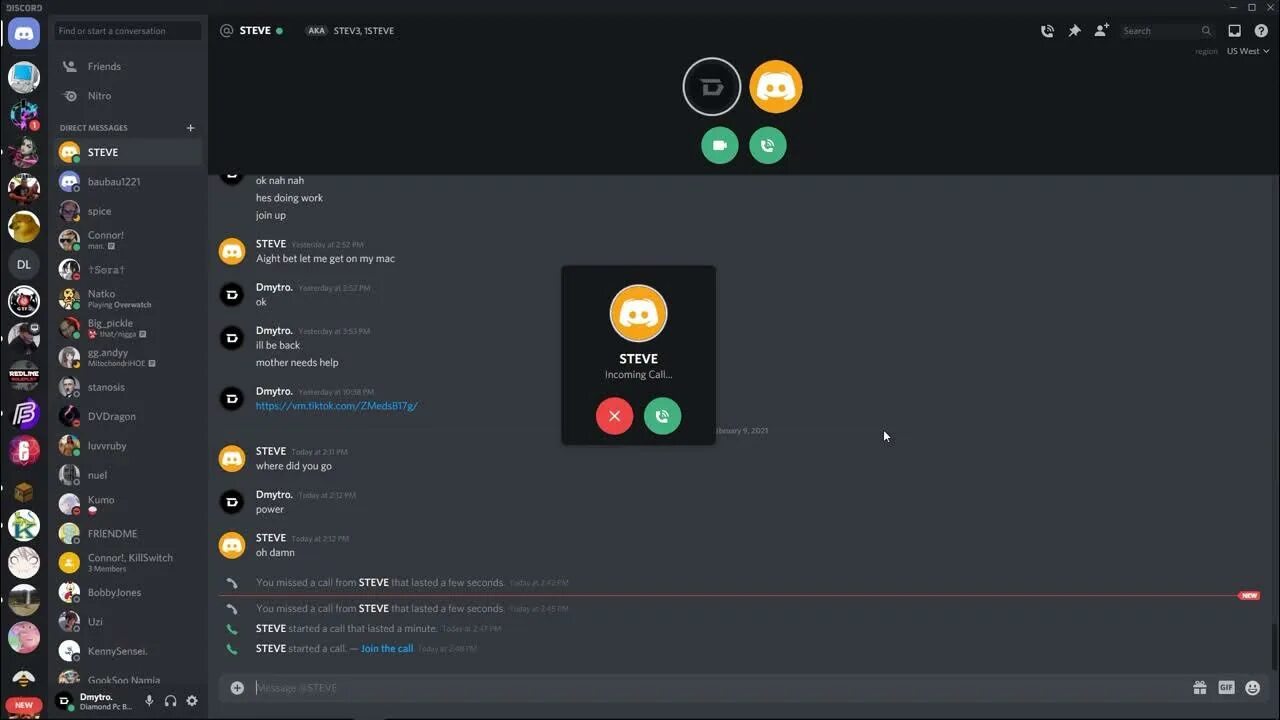The height and width of the screenshot is (720, 1280).
Task: Open the baubau1221 direct message
Action: (129, 182)
